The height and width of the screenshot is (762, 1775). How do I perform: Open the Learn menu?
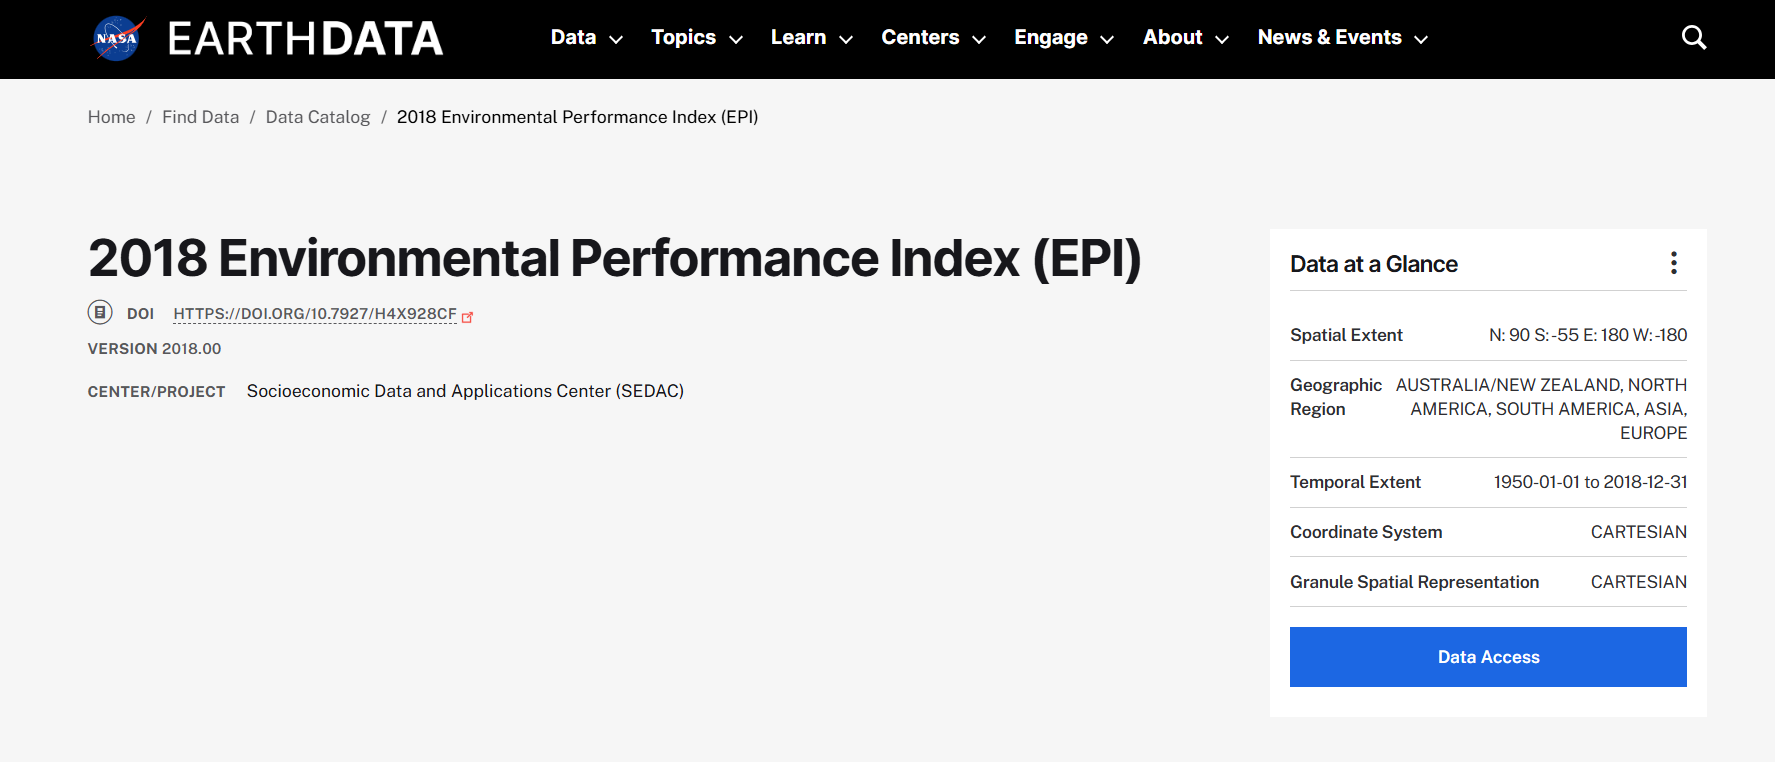[x=798, y=38]
